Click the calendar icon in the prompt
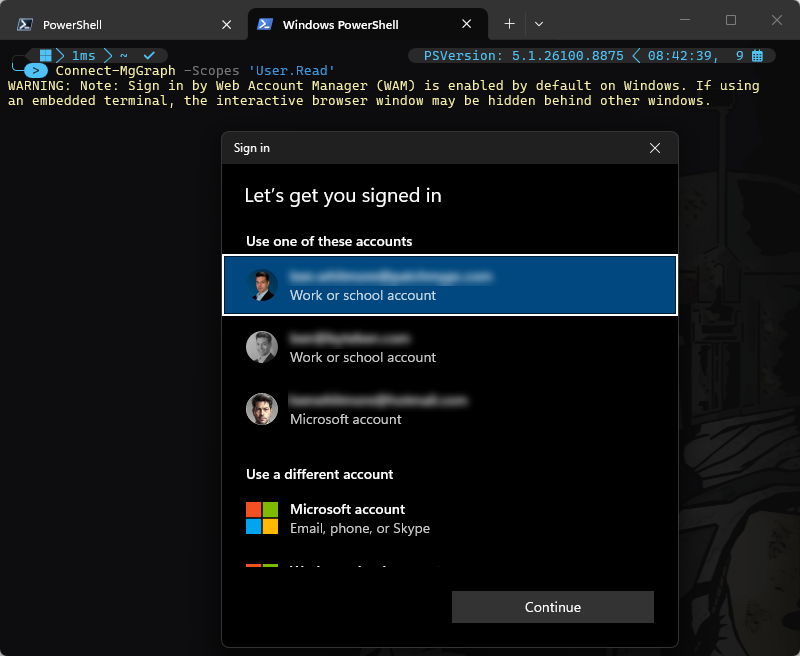Image resolution: width=800 pixels, height=656 pixels. (x=757, y=56)
